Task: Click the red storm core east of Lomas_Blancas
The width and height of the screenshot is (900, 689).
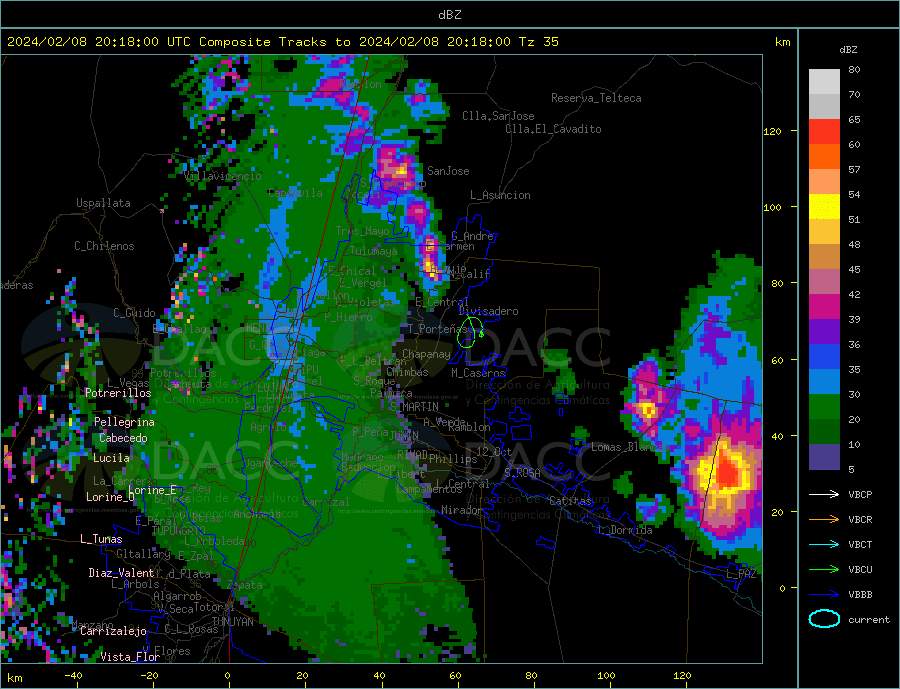Action: (x=727, y=471)
